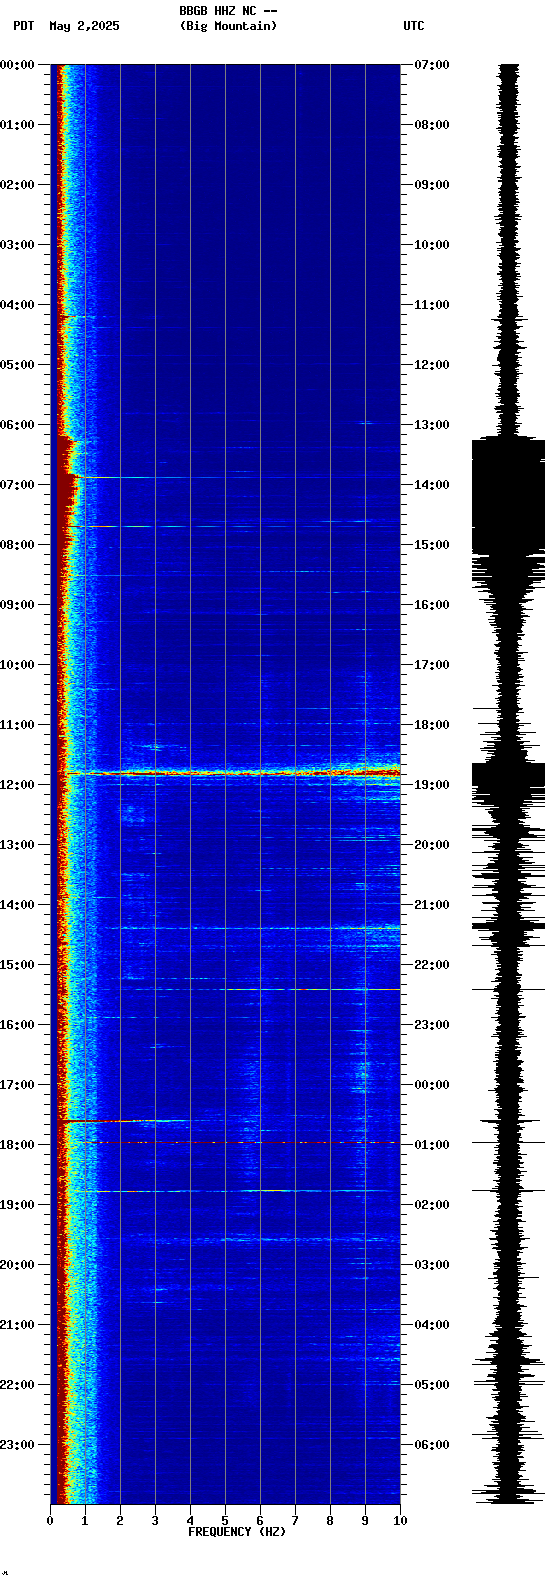Click "23:00" on the PDT time axis
The image size is (552, 1584).
(18, 1445)
